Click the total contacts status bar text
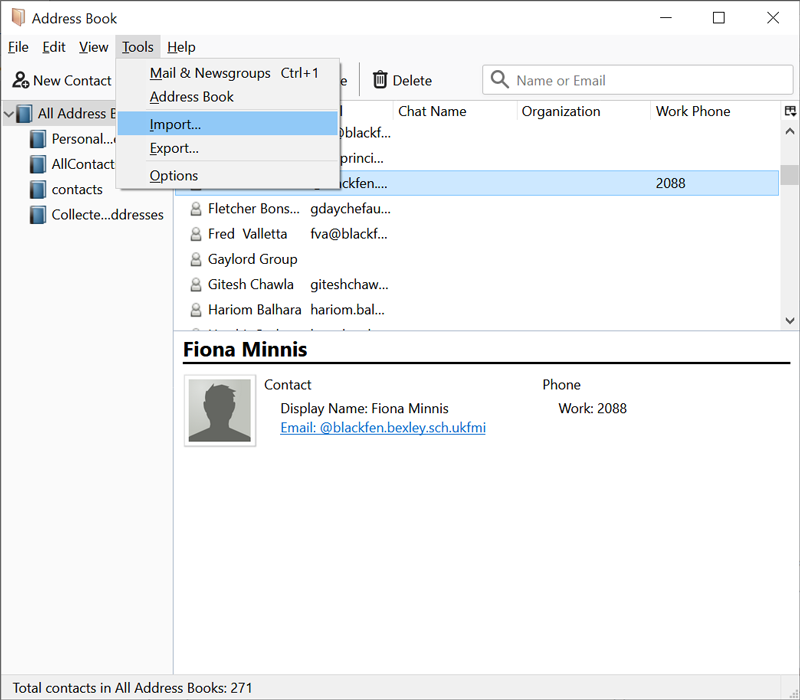Viewport: 800px width, 700px height. [x=133, y=688]
